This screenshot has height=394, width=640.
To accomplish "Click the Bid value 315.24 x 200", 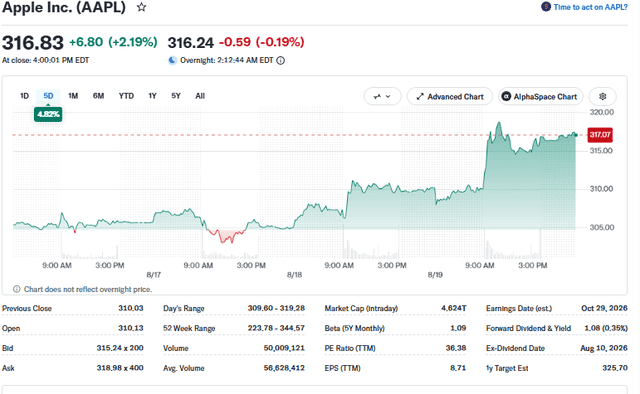I will point(120,348).
